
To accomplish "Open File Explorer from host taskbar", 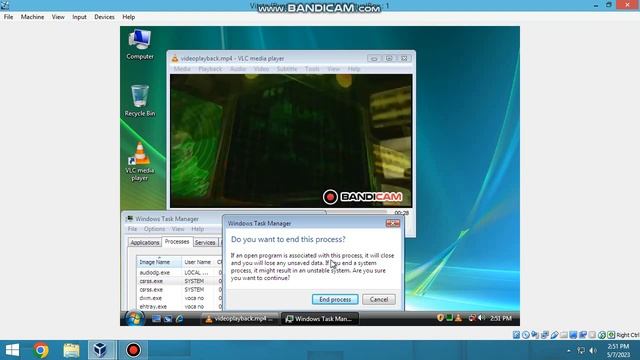I will click(x=71, y=350).
